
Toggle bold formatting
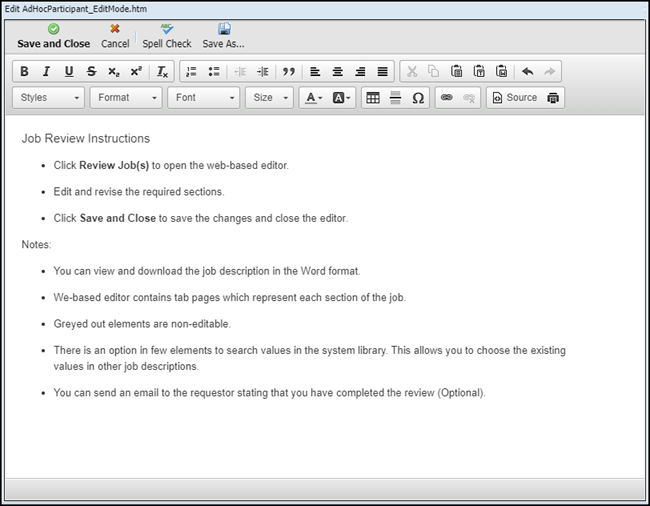click(x=24, y=72)
